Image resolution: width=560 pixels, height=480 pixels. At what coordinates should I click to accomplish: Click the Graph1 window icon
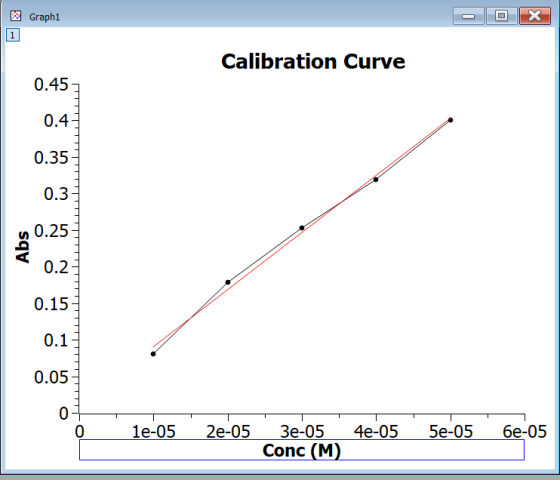coord(15,16)
